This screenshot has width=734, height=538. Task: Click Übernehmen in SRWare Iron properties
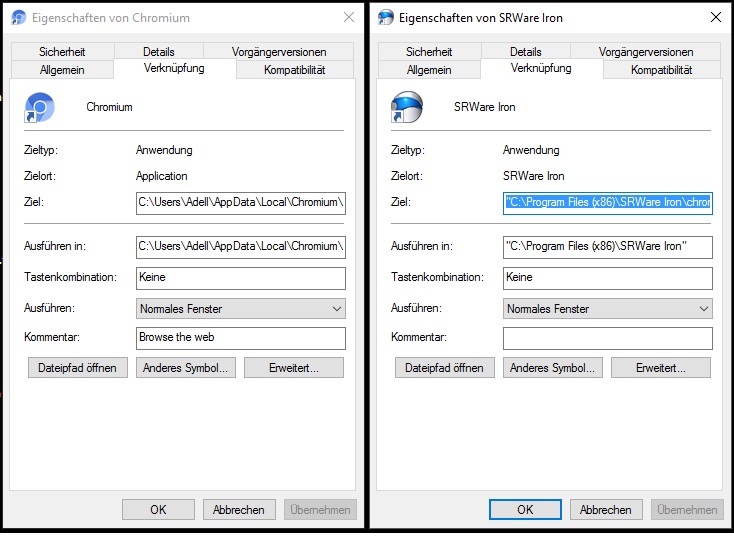(687, 509)
